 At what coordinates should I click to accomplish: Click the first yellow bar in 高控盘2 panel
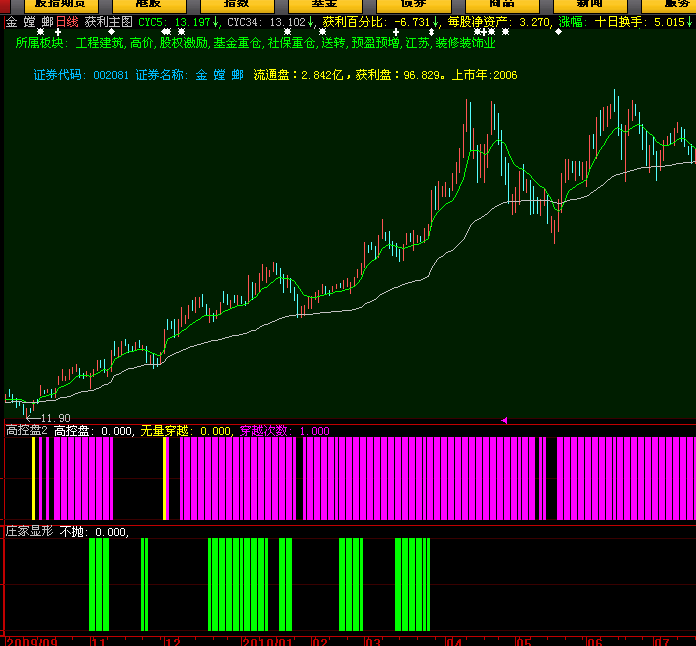tap(33, 478)
